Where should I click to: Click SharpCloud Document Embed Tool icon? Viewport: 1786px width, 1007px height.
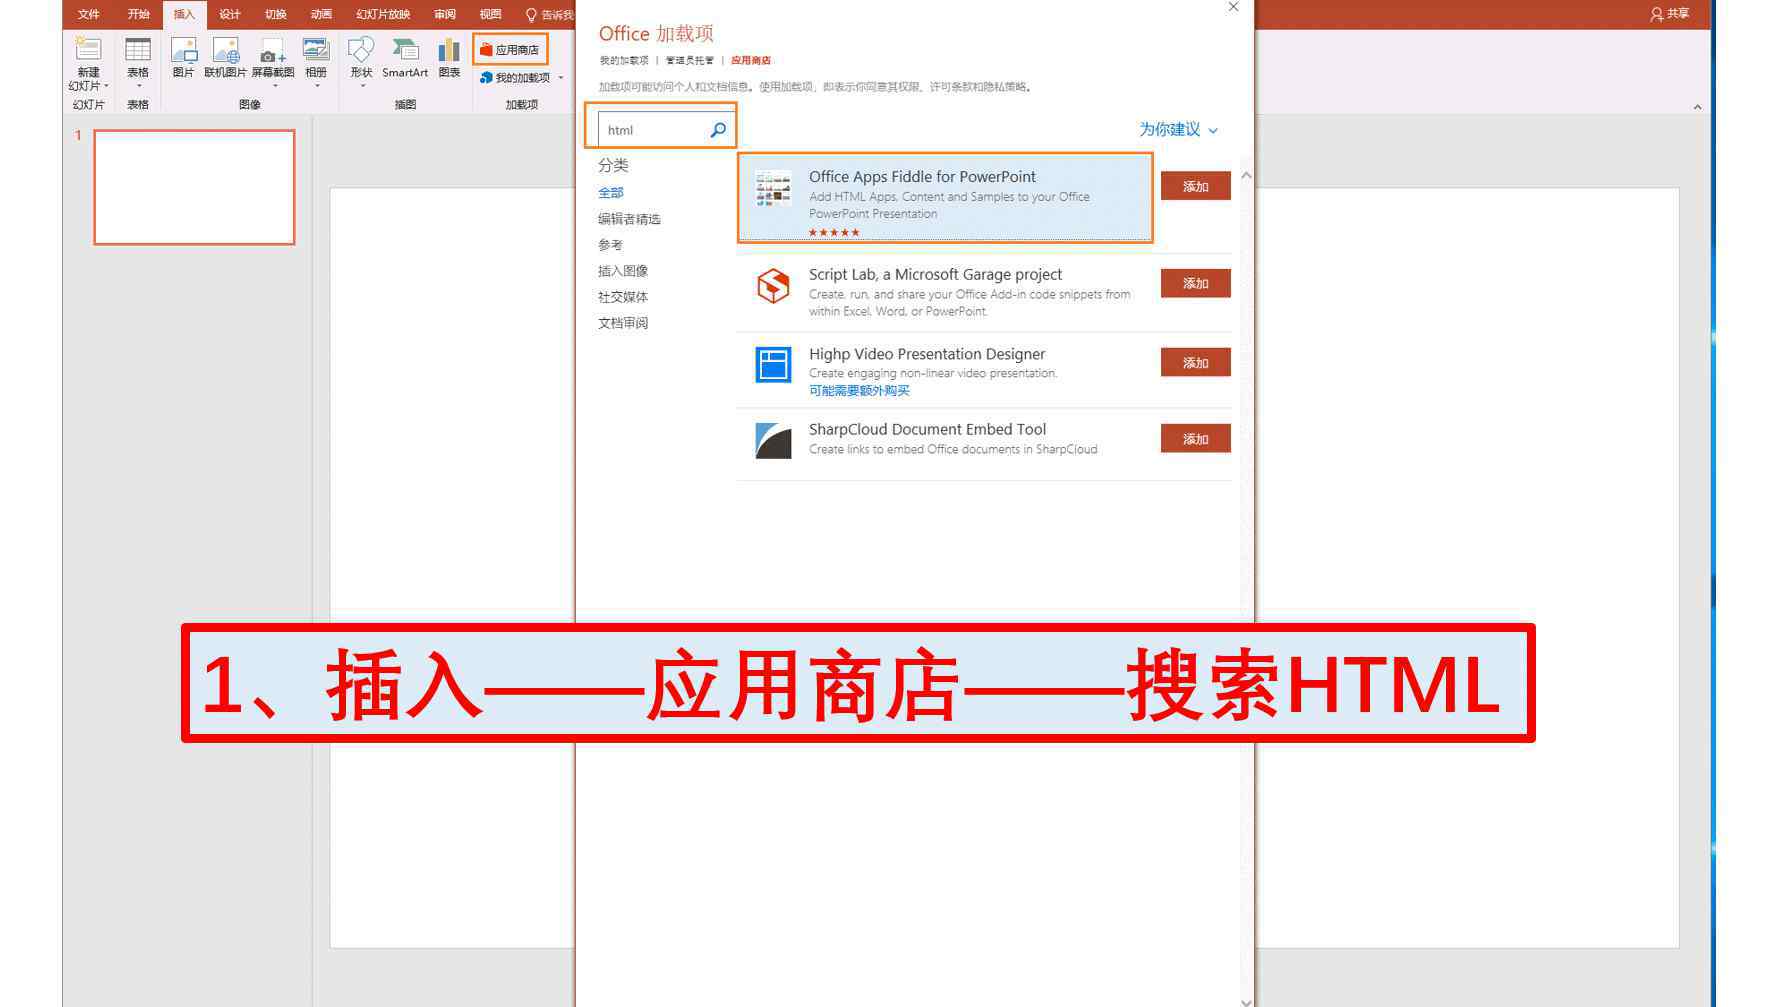pyautogui.click(x=773, y=440)
